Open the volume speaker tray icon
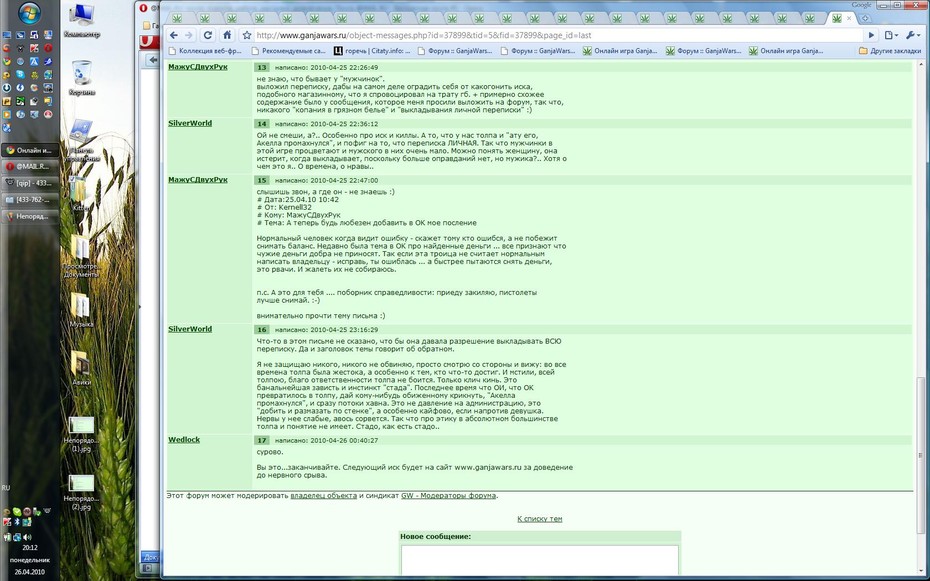 point(26,537)
